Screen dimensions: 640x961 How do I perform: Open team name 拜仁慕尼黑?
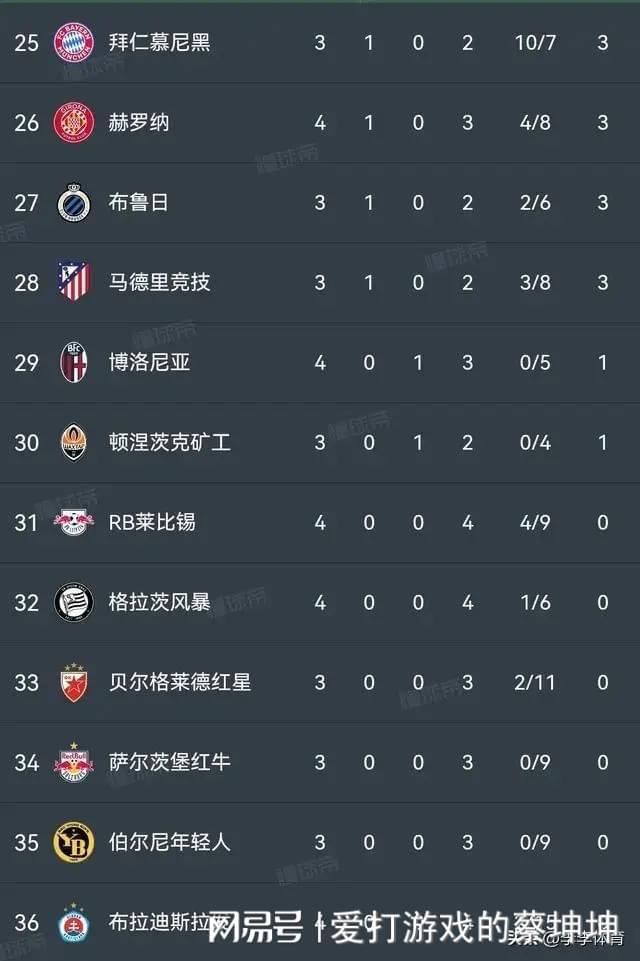[x=159, y=42]
